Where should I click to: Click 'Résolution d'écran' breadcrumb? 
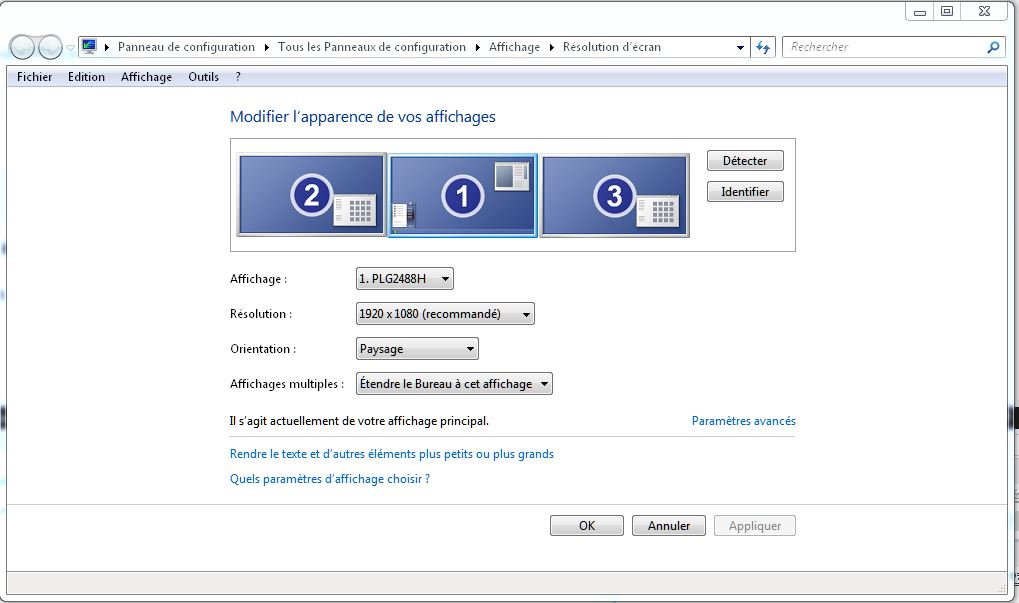pos(612,47)
